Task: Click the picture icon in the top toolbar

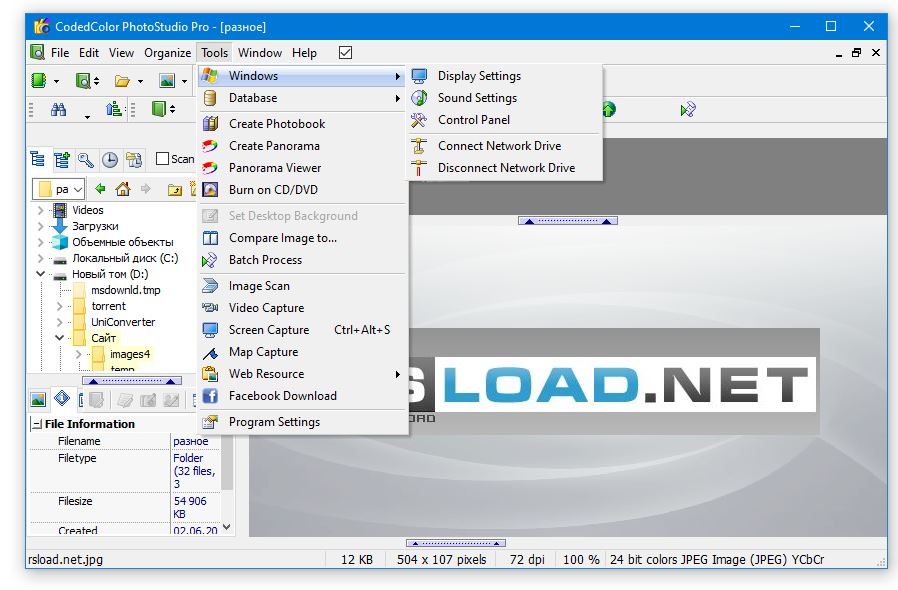Action: pos(167,81)
